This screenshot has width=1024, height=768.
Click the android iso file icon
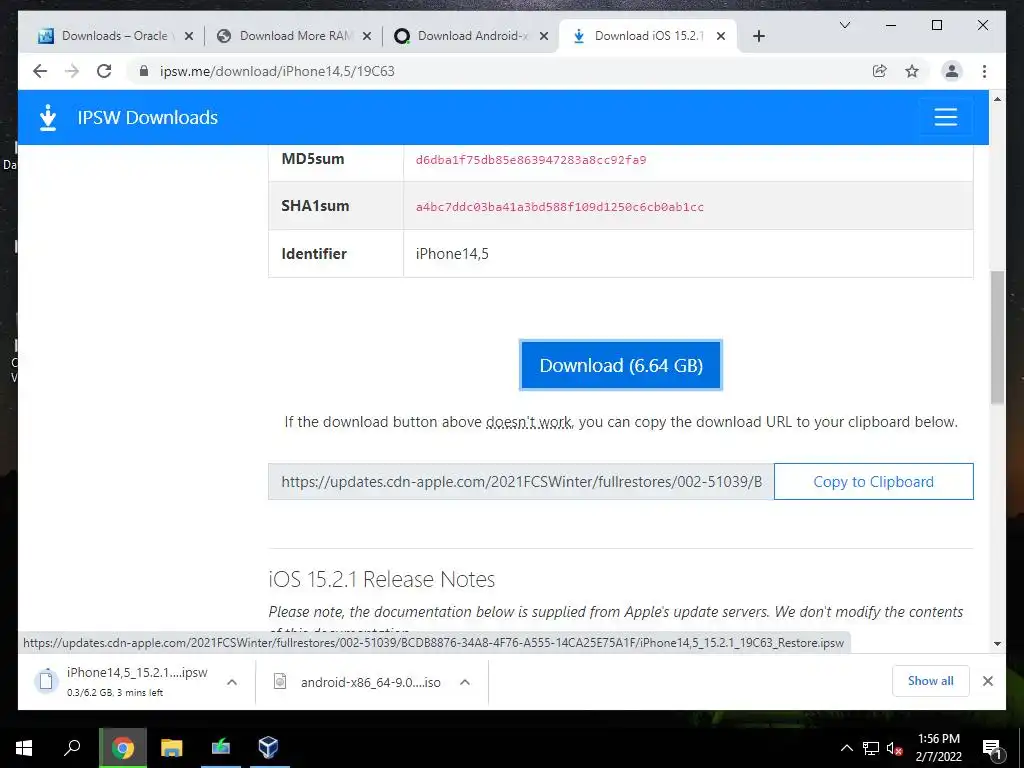pyautogui.click(x=280, y=682)
